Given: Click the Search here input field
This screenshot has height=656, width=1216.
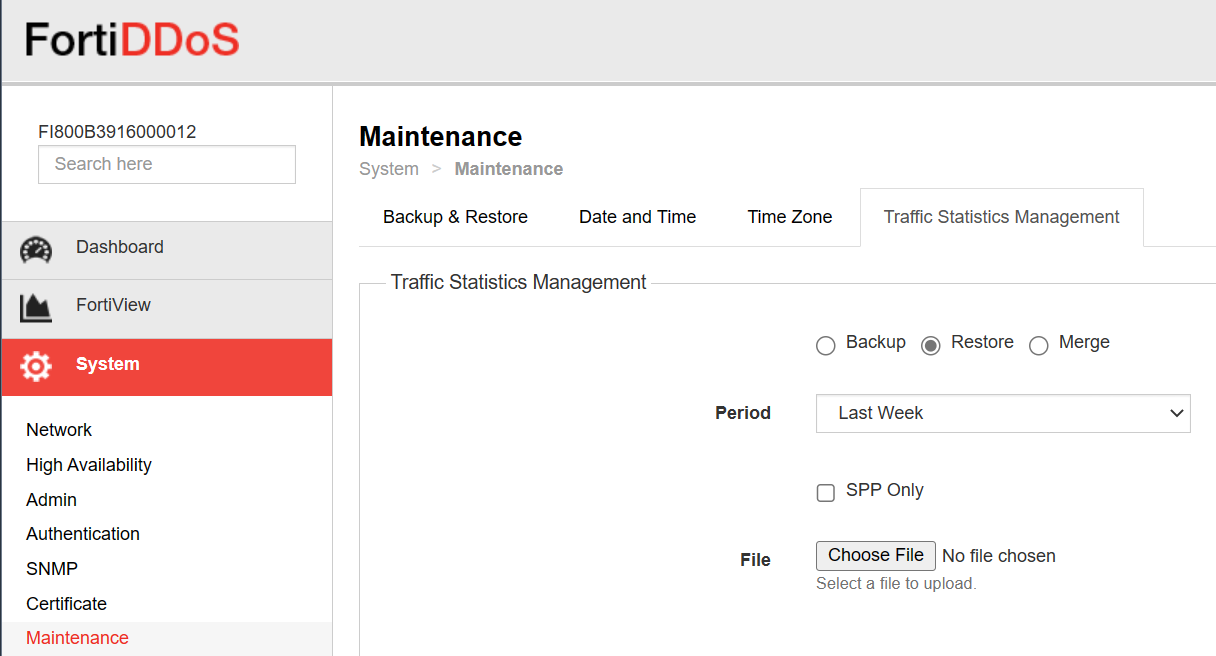Looking at the screenshot, I should click(x=166, y=164).
